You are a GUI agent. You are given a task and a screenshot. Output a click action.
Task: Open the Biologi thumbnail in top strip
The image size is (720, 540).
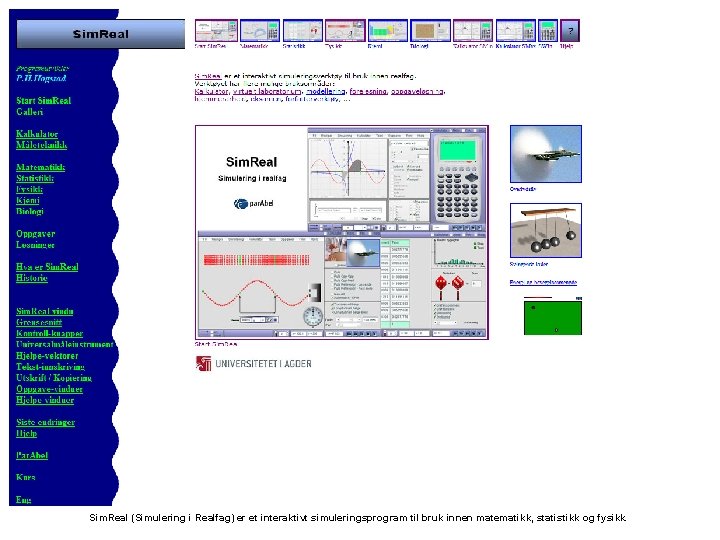pos(430,31)
